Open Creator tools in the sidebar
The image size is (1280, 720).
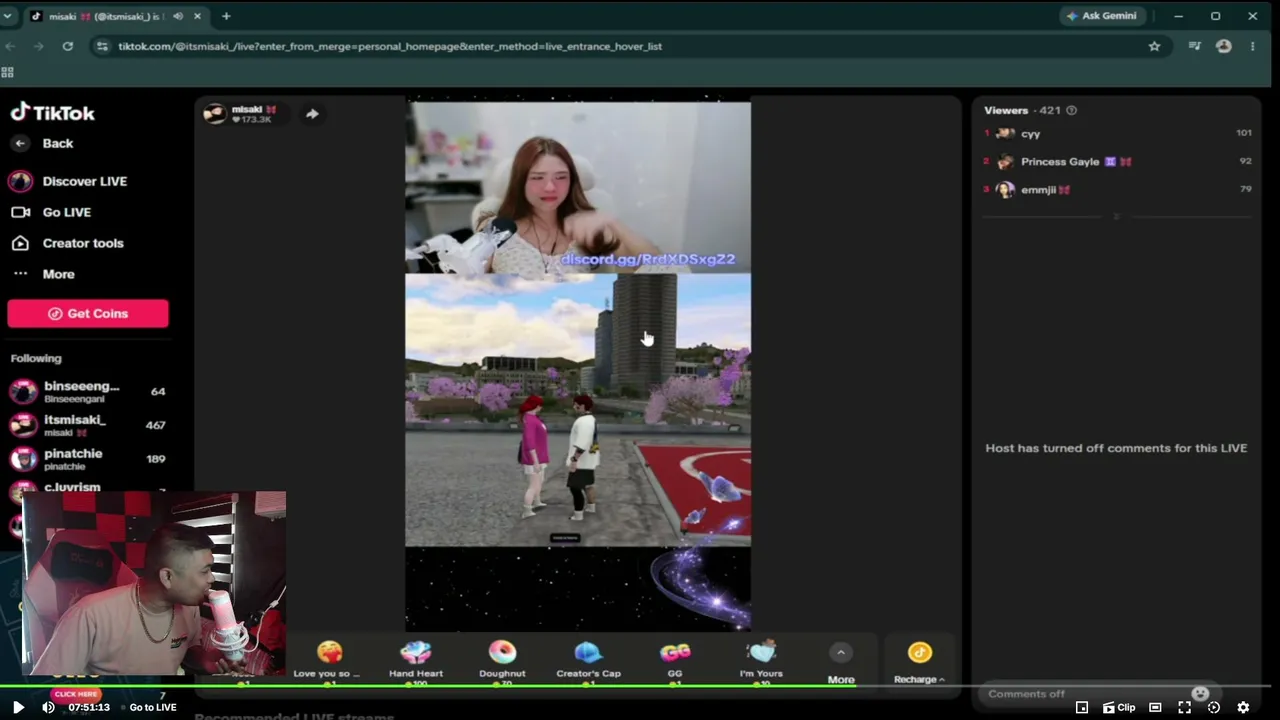[x=67, y=243]
